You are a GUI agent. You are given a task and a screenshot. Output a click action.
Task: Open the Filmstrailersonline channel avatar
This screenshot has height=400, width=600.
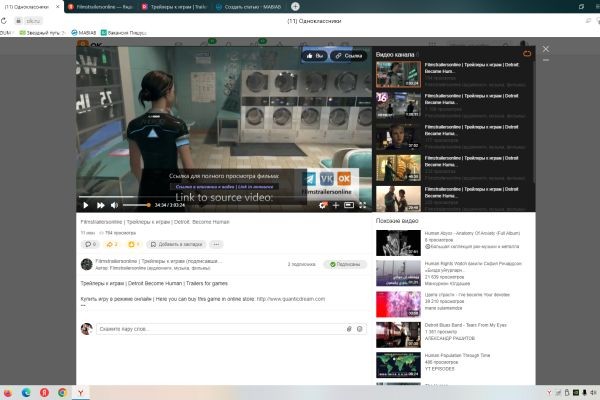[x=86, y=264]
